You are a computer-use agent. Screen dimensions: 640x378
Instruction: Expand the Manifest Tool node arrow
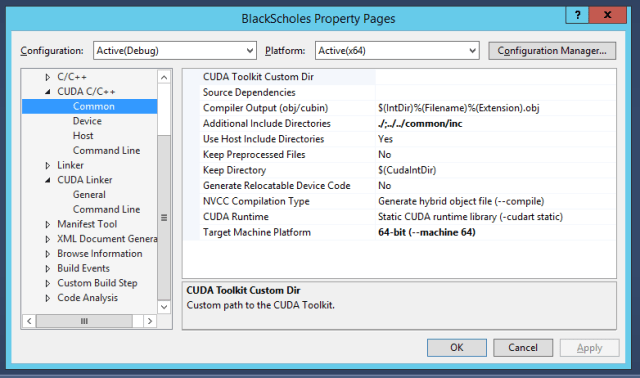point(48,224)
